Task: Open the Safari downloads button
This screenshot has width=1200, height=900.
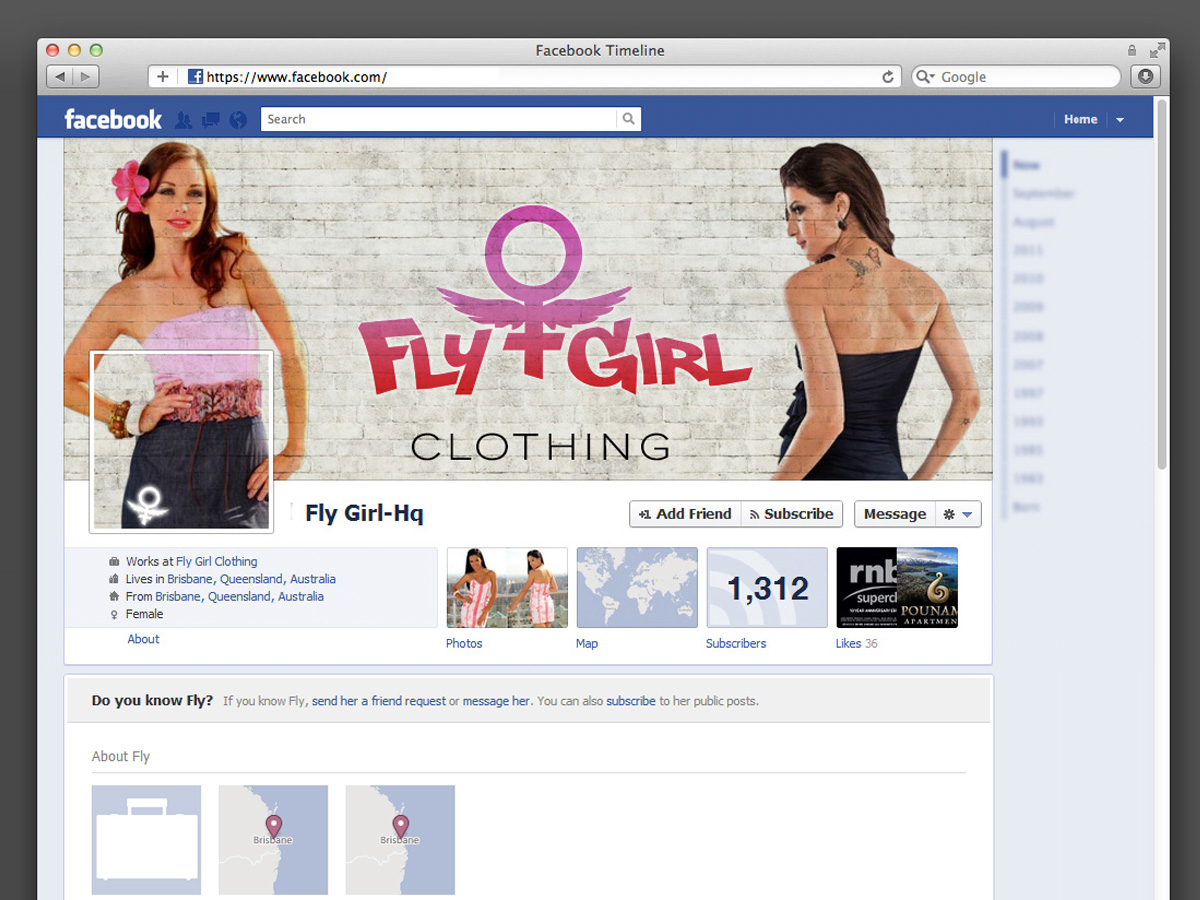Action: click(1145, 77)
